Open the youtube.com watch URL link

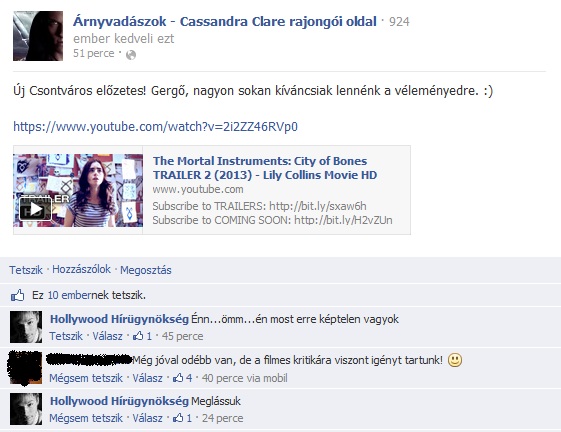(x=155, y=127)
